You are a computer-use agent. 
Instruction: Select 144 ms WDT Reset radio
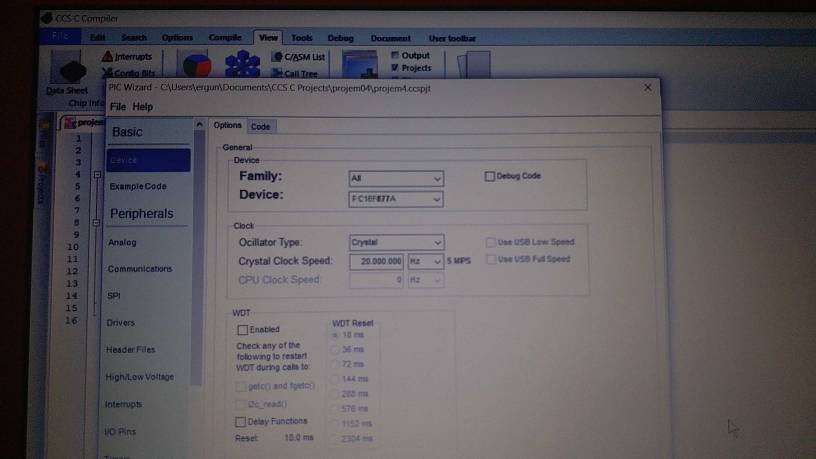(x=336, y=379)
